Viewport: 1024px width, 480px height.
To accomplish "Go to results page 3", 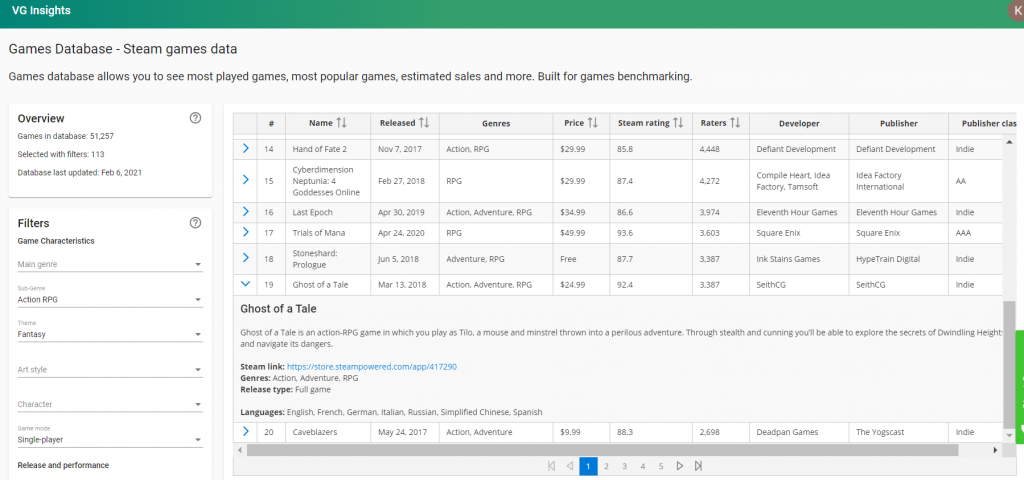I will tap(625, 466).
